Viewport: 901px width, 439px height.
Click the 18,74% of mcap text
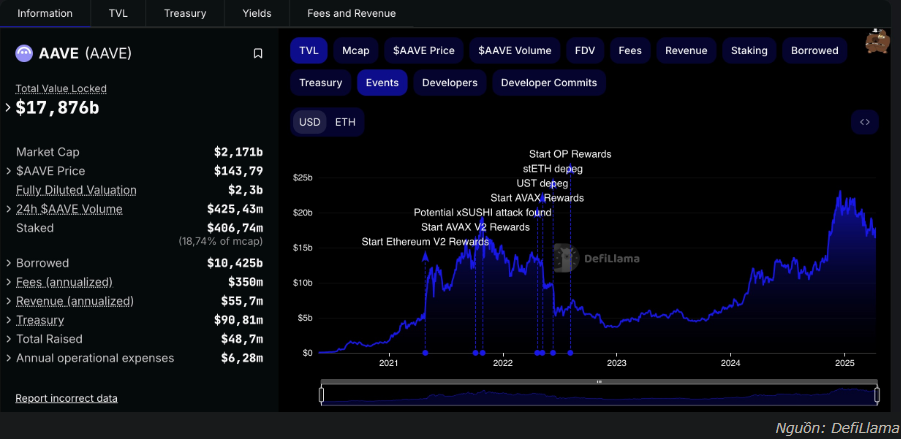click(221, 241)
